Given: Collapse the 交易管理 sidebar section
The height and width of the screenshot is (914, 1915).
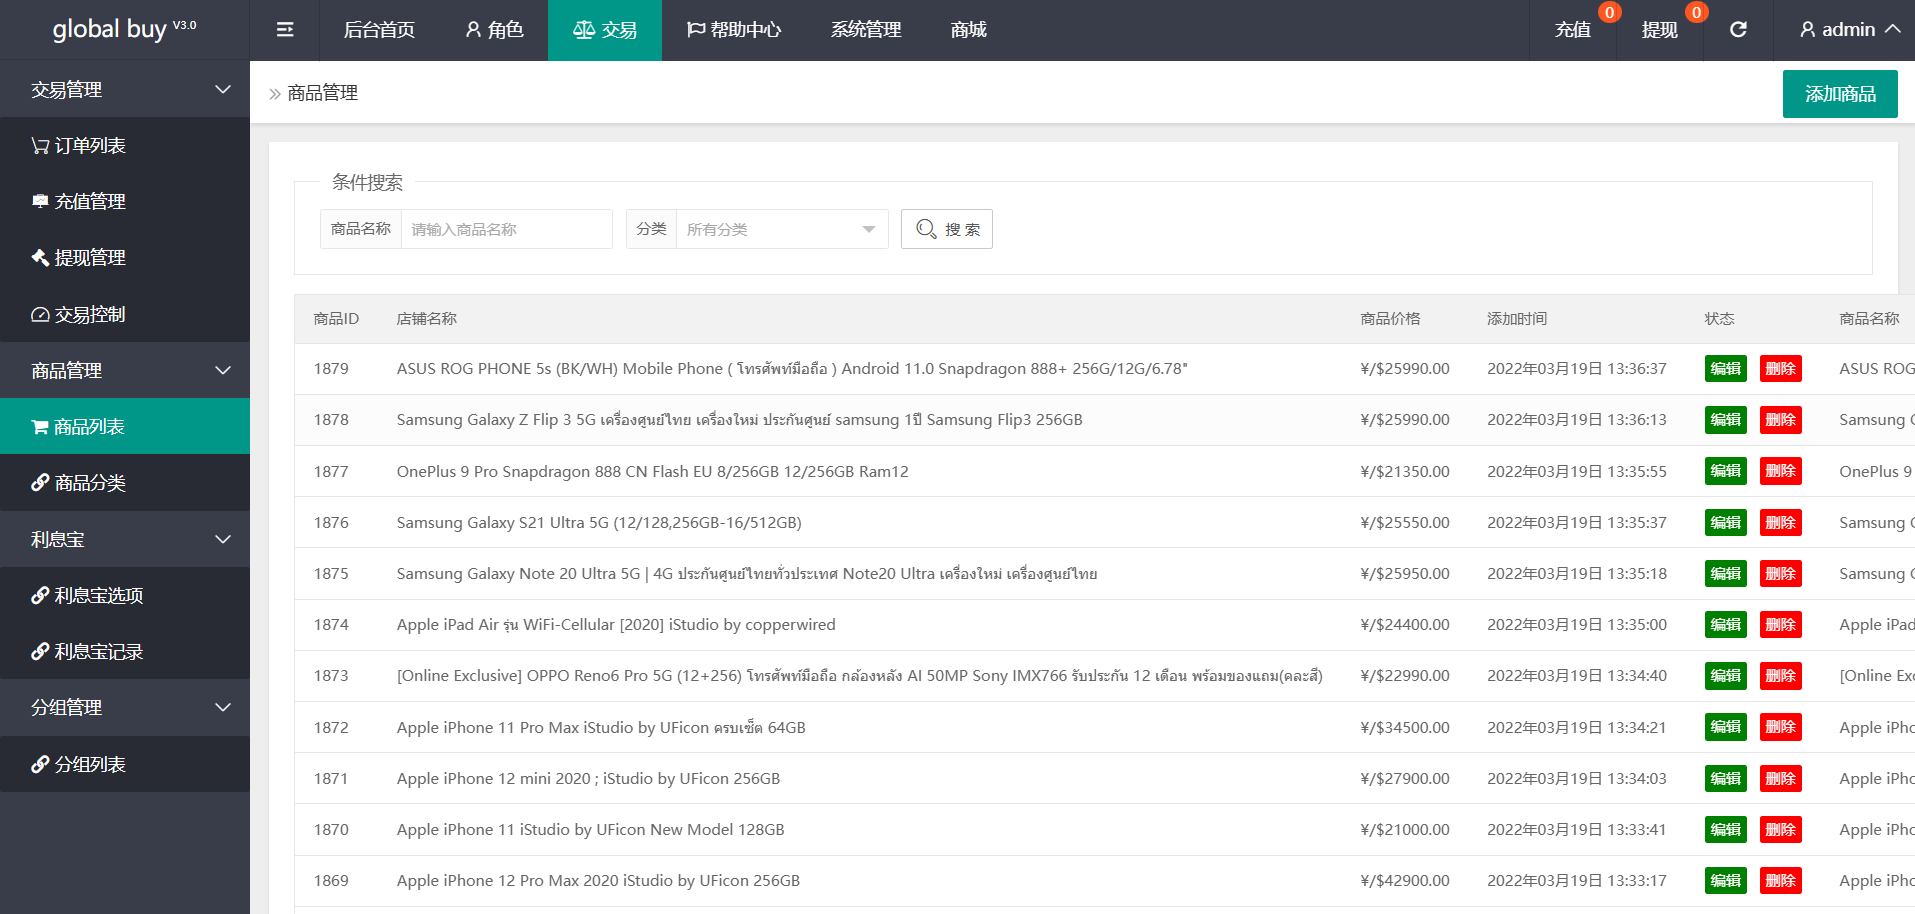Looking at the screenshot, I should click(x=125, y=90).
